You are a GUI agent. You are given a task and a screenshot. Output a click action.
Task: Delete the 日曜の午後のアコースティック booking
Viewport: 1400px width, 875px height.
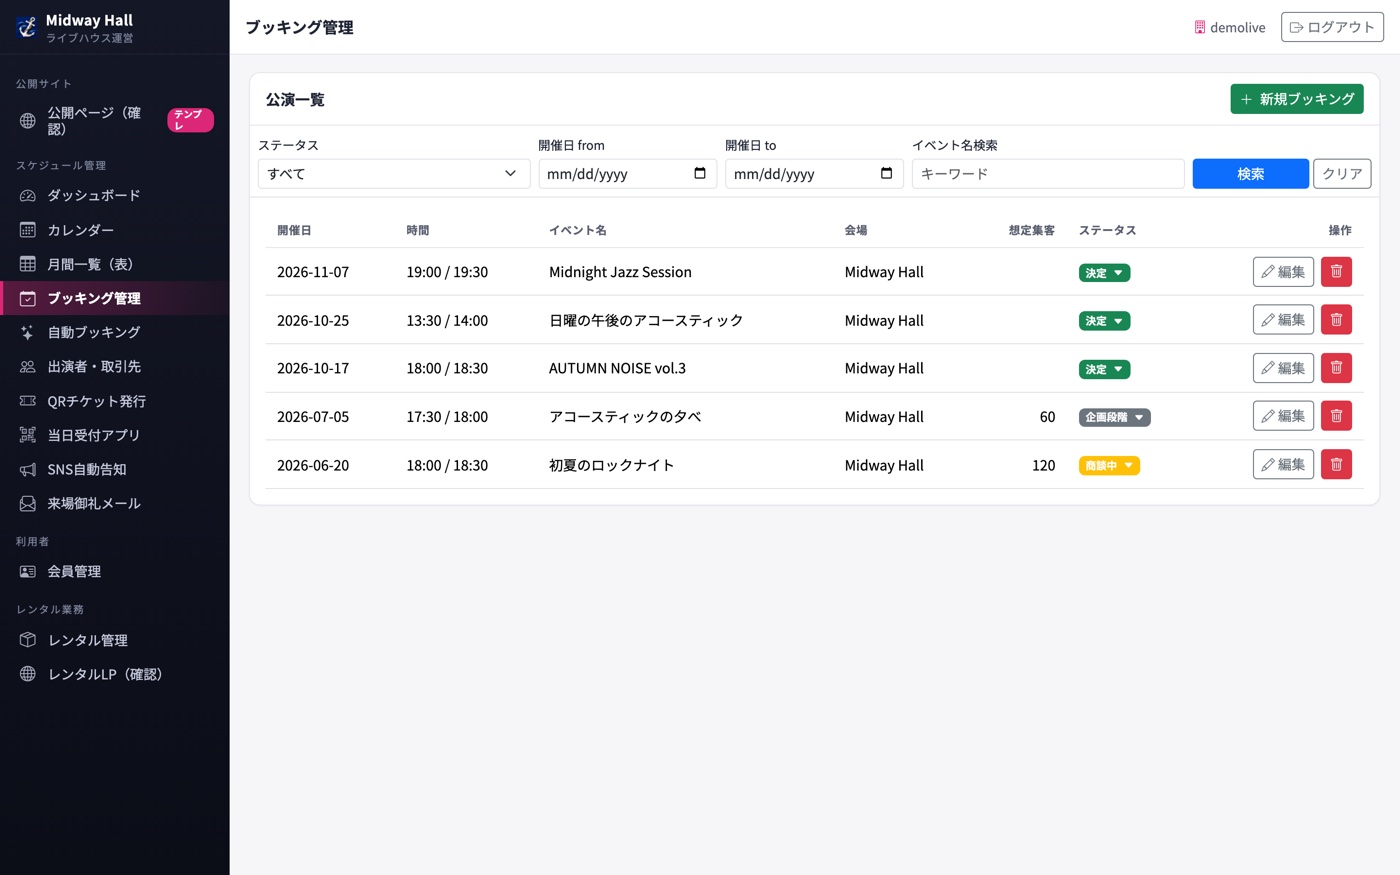coord(1336,320)
